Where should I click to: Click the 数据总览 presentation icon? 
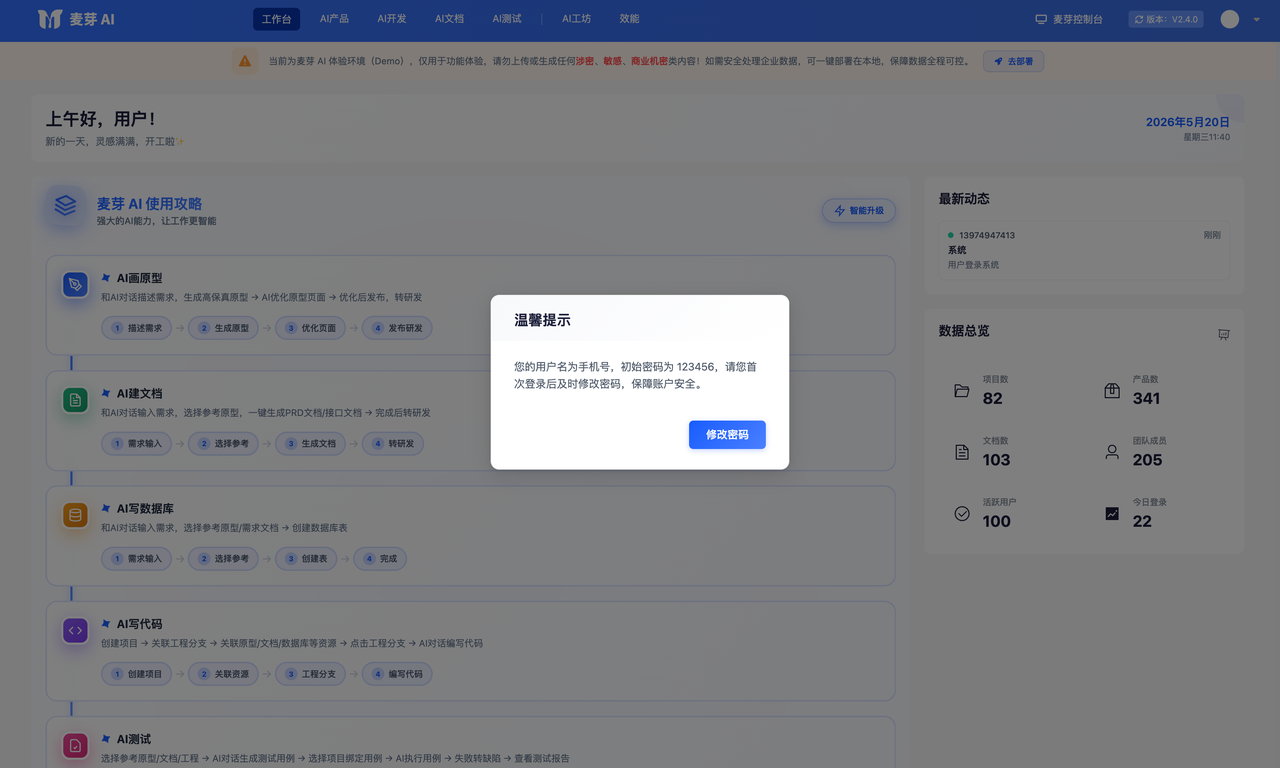click(x=1223, y=334)
